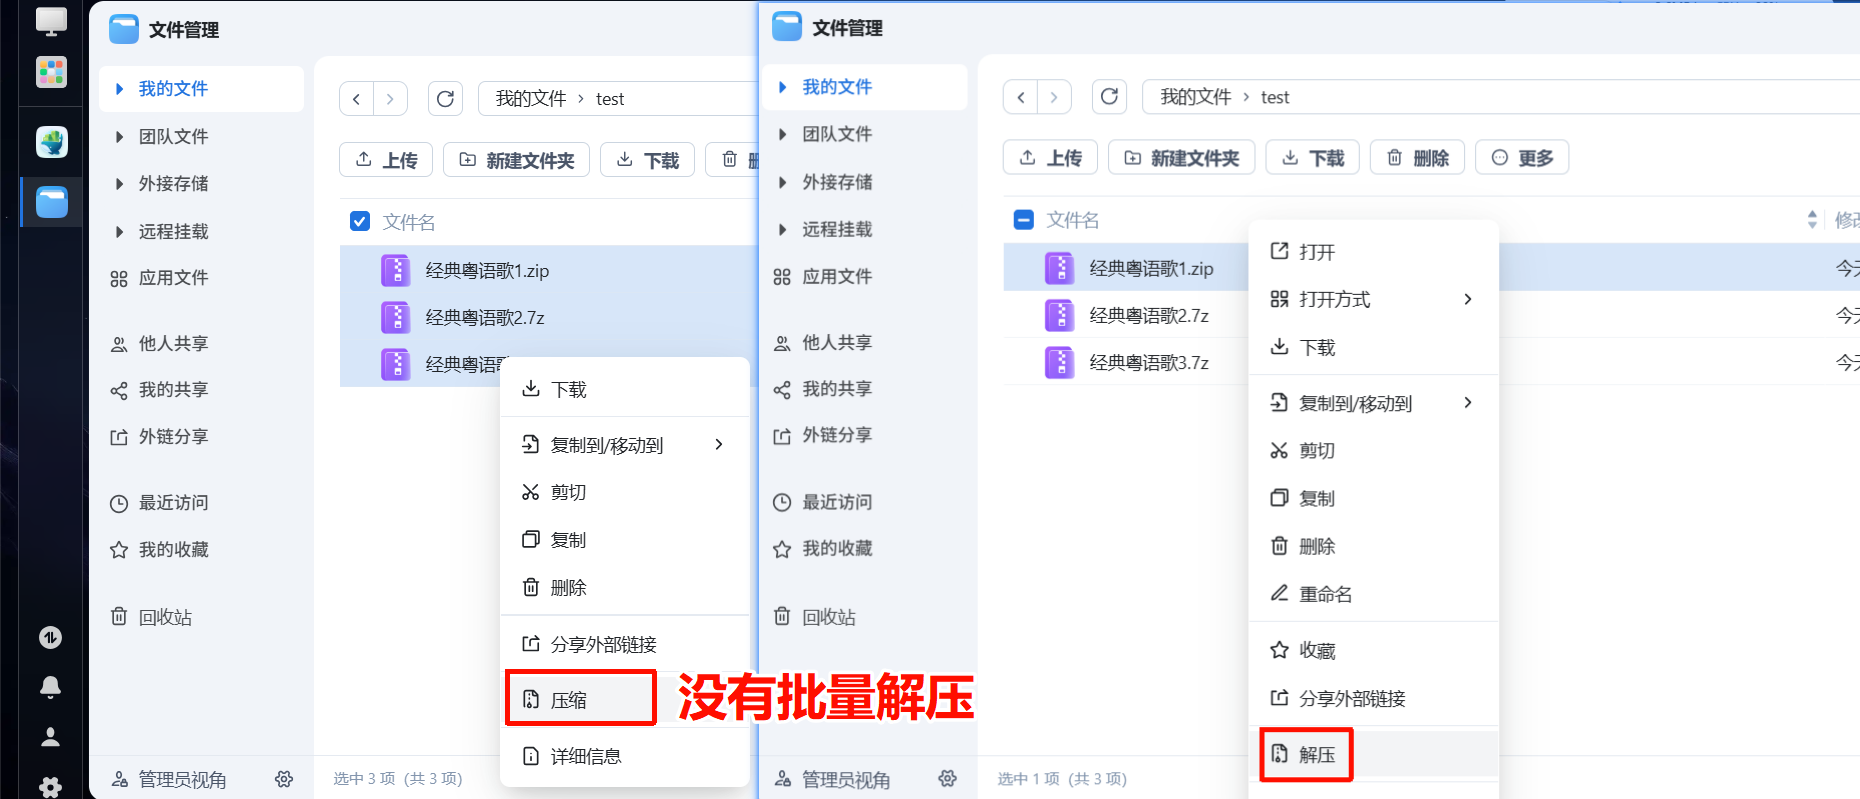Screen dimensions: 1860x799
Task: Open the system settings gear in the dock
Action: [50, 787]
